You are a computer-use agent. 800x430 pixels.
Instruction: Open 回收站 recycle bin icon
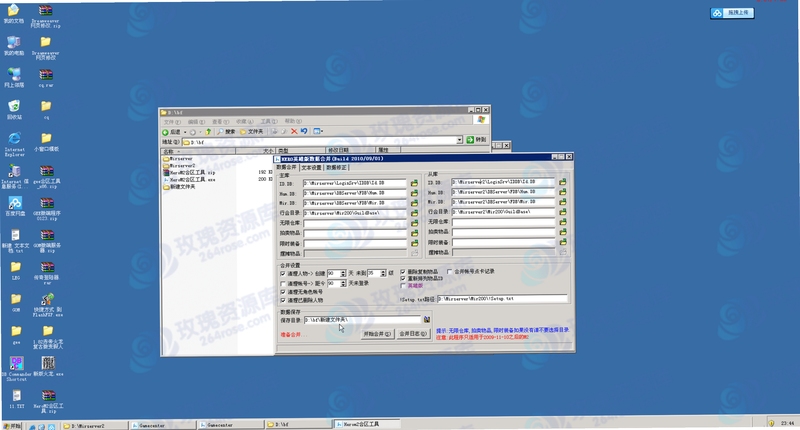point(14,109)
